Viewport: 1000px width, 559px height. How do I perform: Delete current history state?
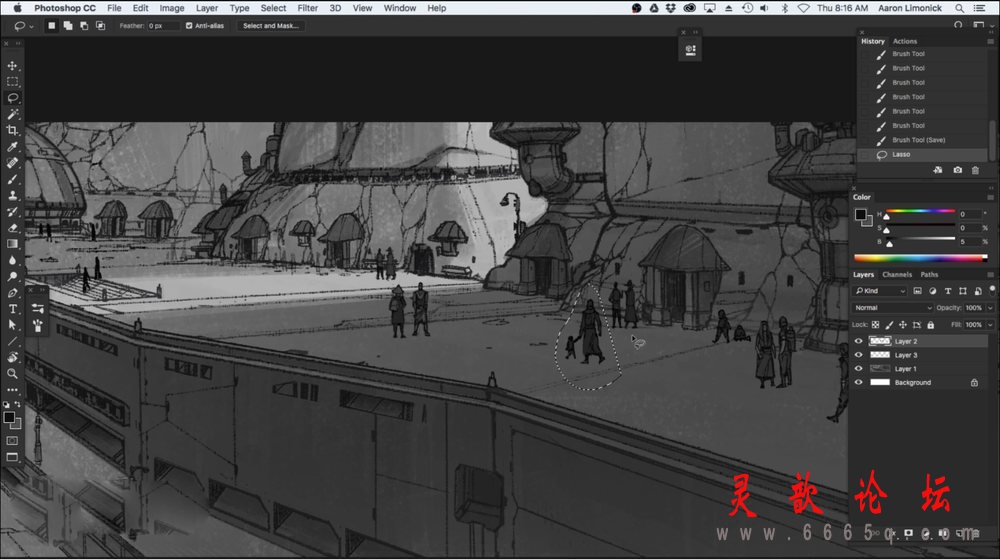975,170
